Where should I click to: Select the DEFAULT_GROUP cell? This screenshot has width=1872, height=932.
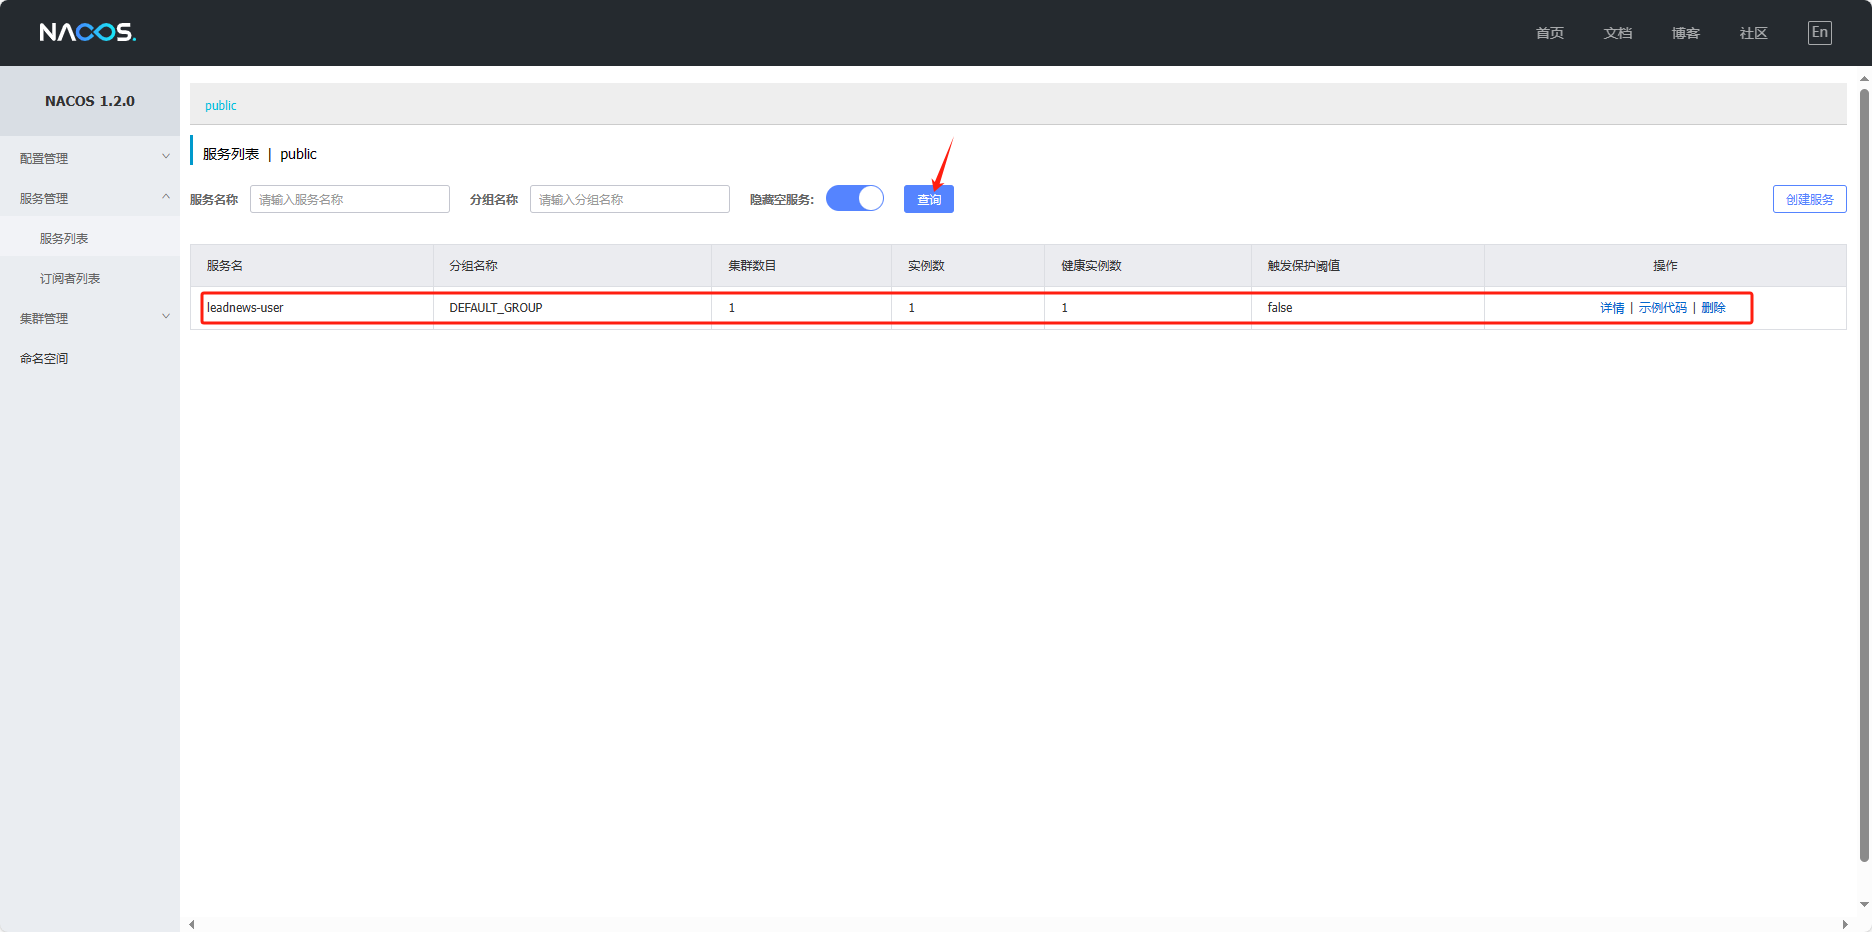572,308
